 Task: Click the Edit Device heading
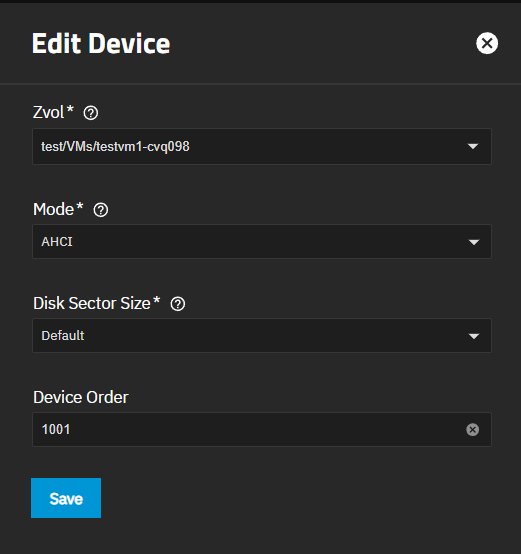[x=101, y=43]
